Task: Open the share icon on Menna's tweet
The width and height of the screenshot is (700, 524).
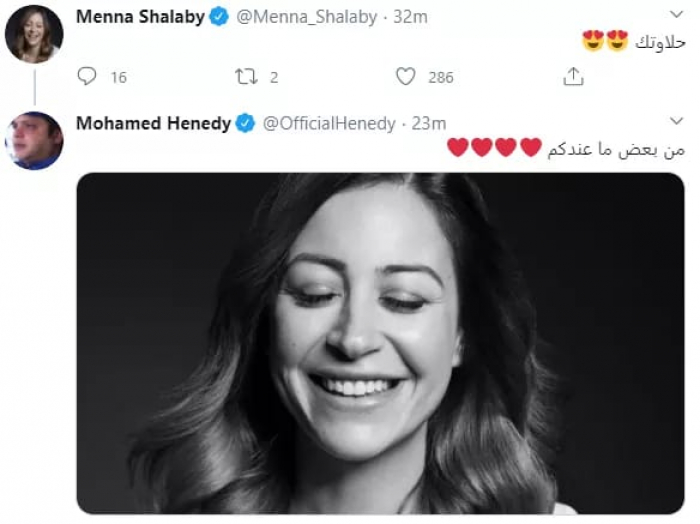Action: [x=573, y=77]
